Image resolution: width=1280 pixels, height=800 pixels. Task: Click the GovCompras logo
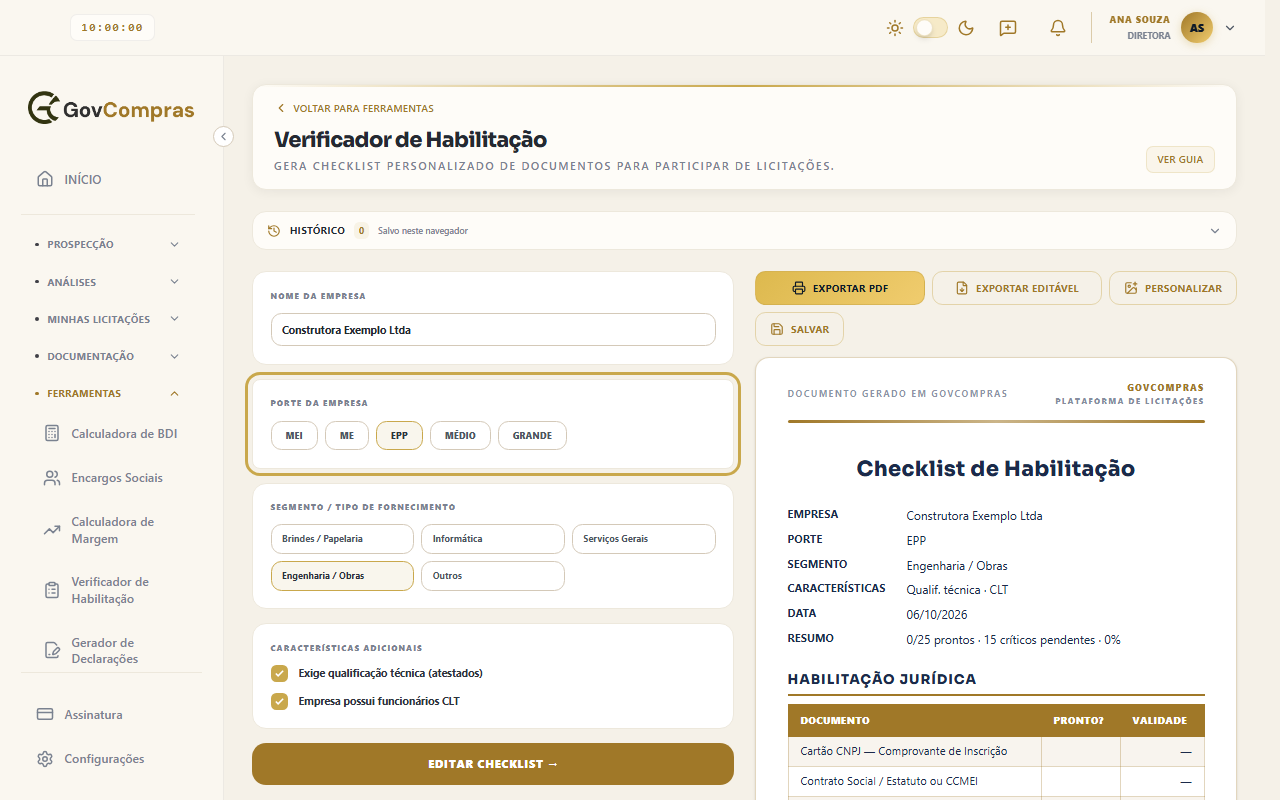point(111,109)
